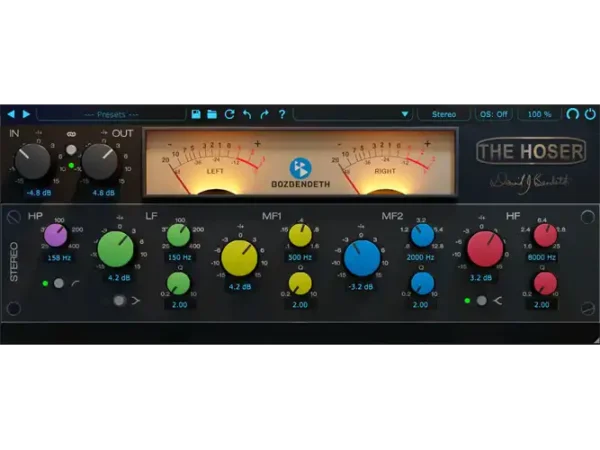Edit the HF gain 3.2 dB value

pos(481,278)
